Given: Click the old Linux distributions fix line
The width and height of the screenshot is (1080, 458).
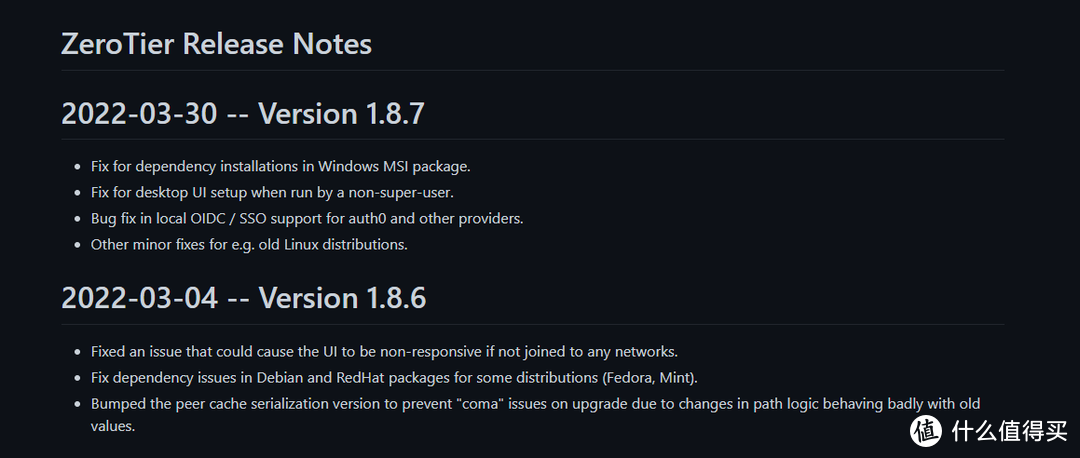Looking at the screenshot, I should click(x=249, y=244).
